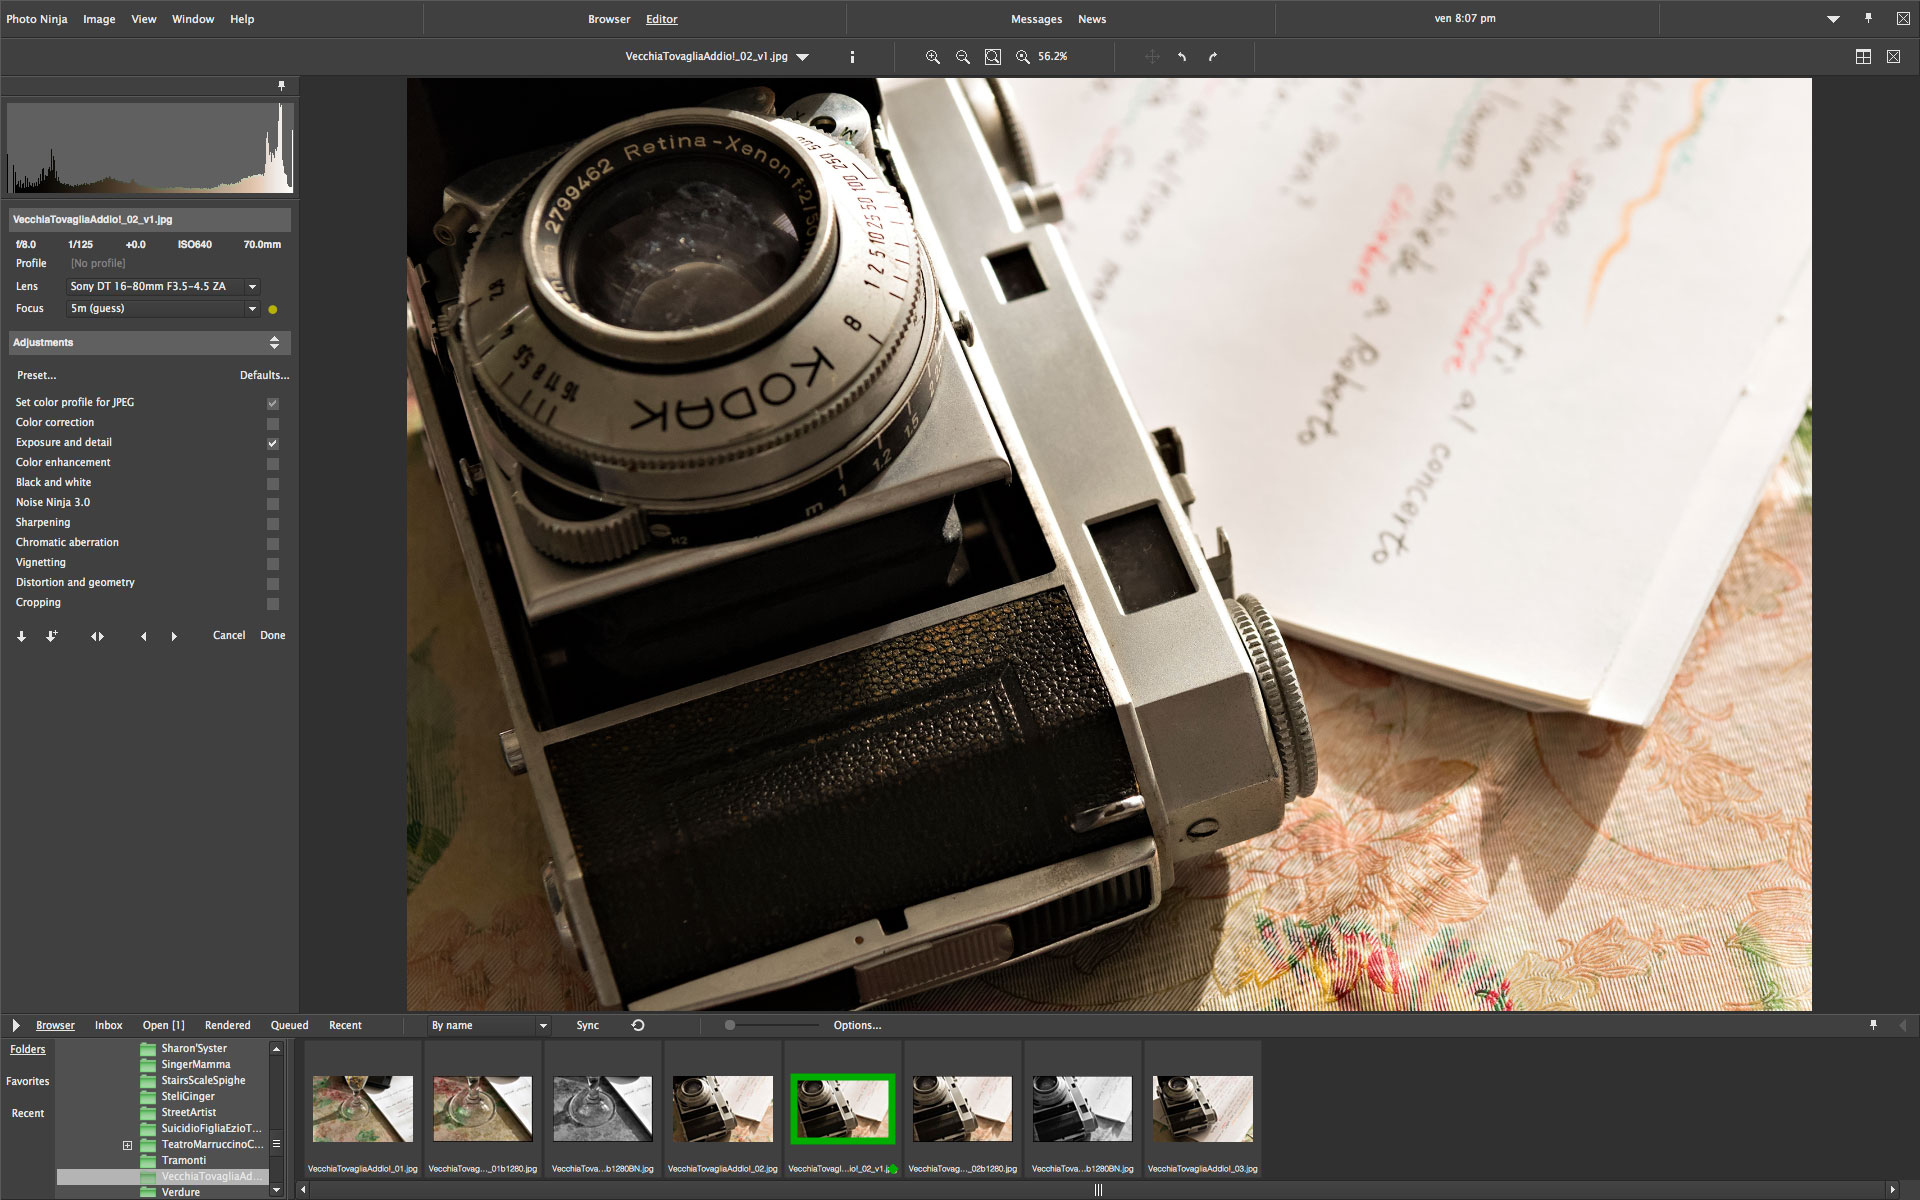Click the horizontal thumbnail strip scrollbar
This screenshot has width=1920, height=1200.
[1097, 1190]
